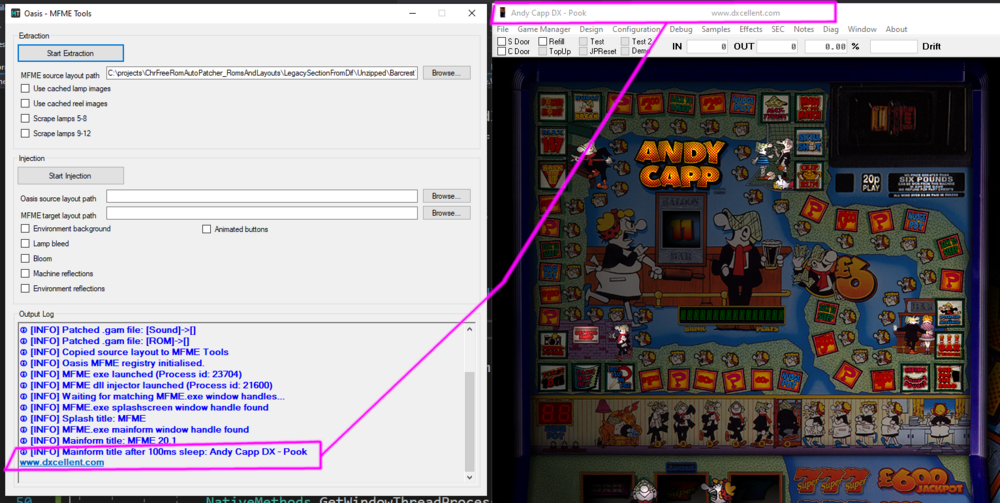1000x503 pixels.
Task: Tick Scrape lamps 5-8 checkbox
Action: pos(26,119)
